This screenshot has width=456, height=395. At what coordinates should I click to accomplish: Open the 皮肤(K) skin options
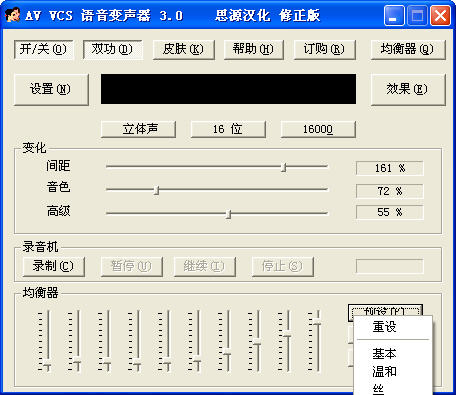coord(183,50)
